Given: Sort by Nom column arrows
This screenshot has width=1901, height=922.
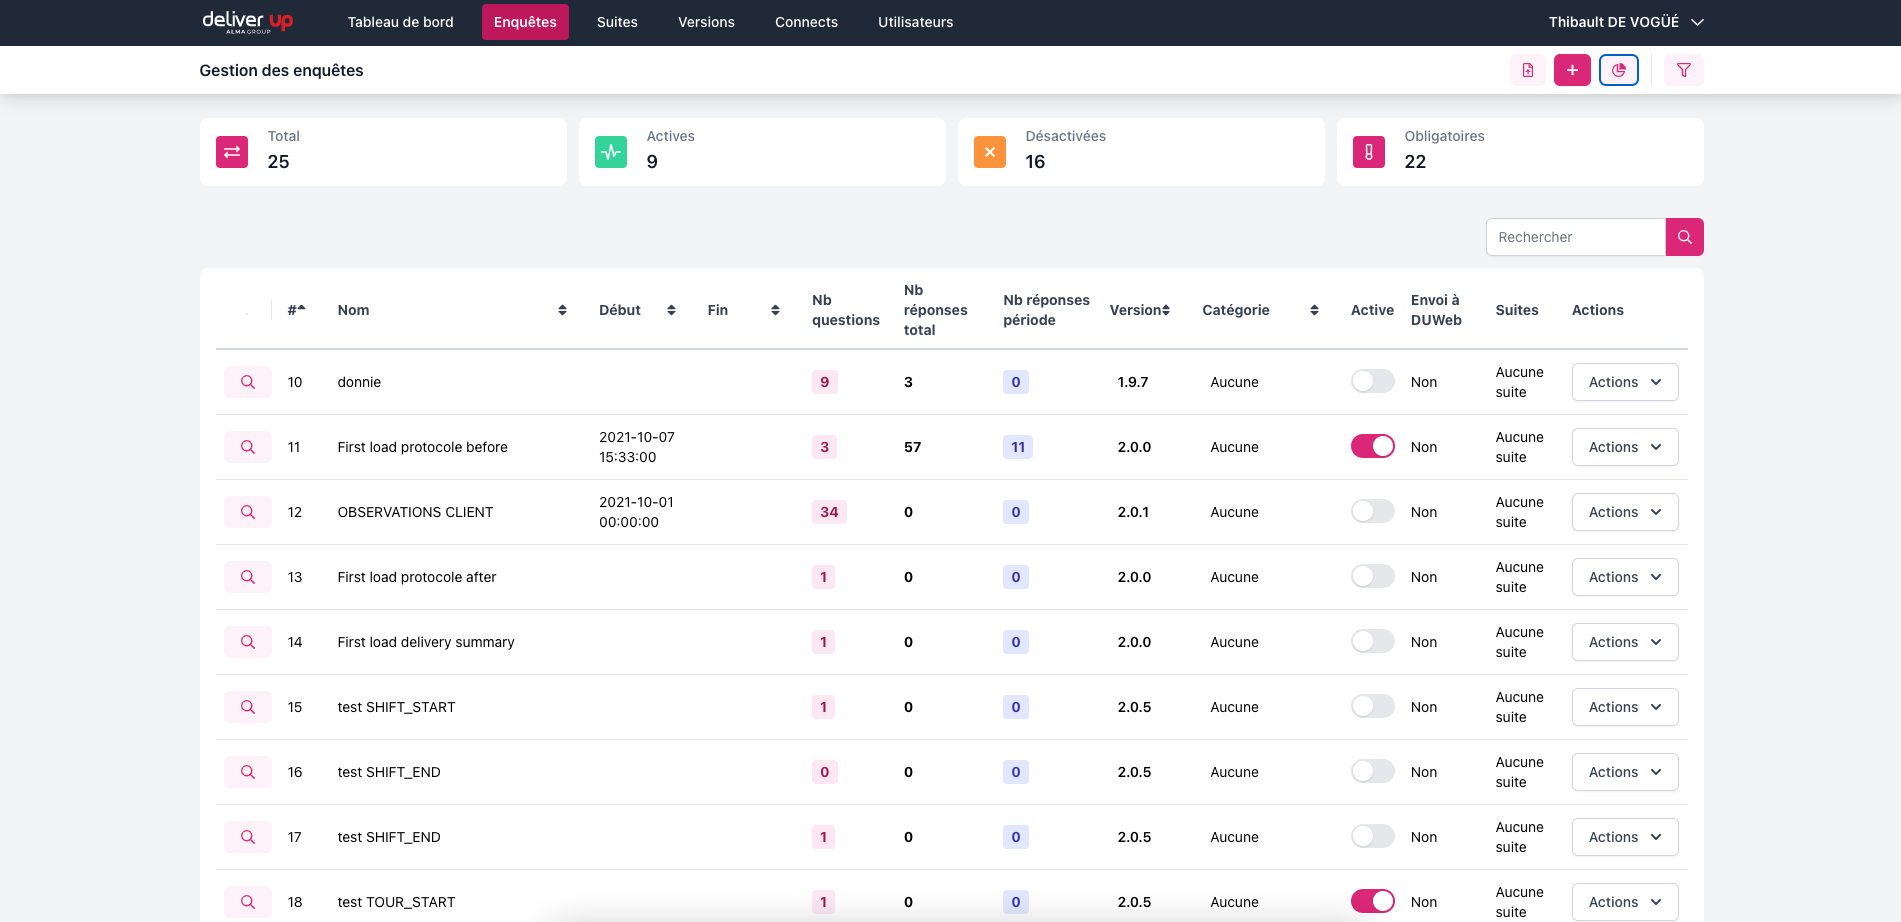Looking at the screenshot, I should pyautogui.click(x=562, y=310).
